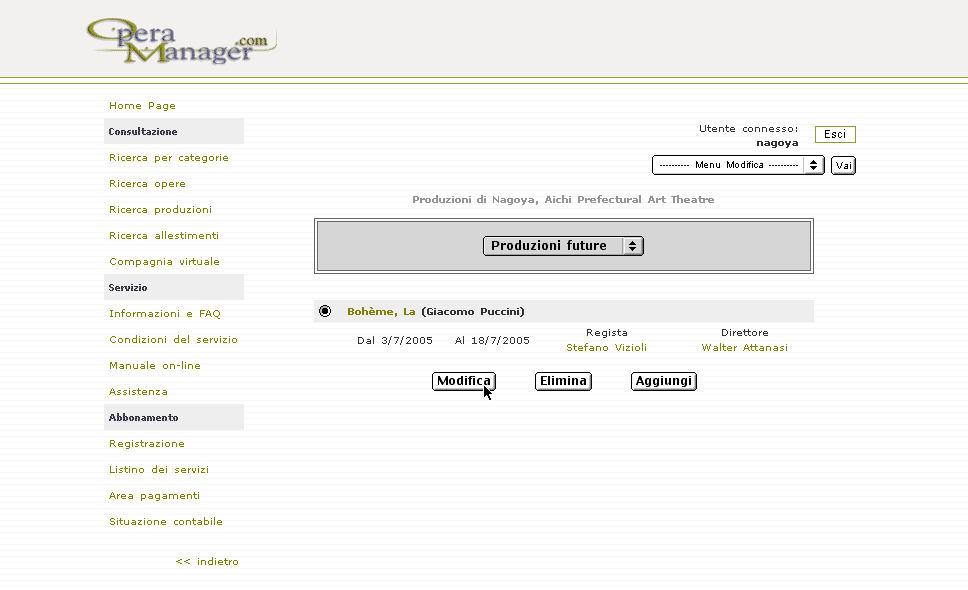This screenshot has height=590, width=968.
Task: Select the Bohème, La radio button
Action: pyautogui.click(x=325, y=311)
